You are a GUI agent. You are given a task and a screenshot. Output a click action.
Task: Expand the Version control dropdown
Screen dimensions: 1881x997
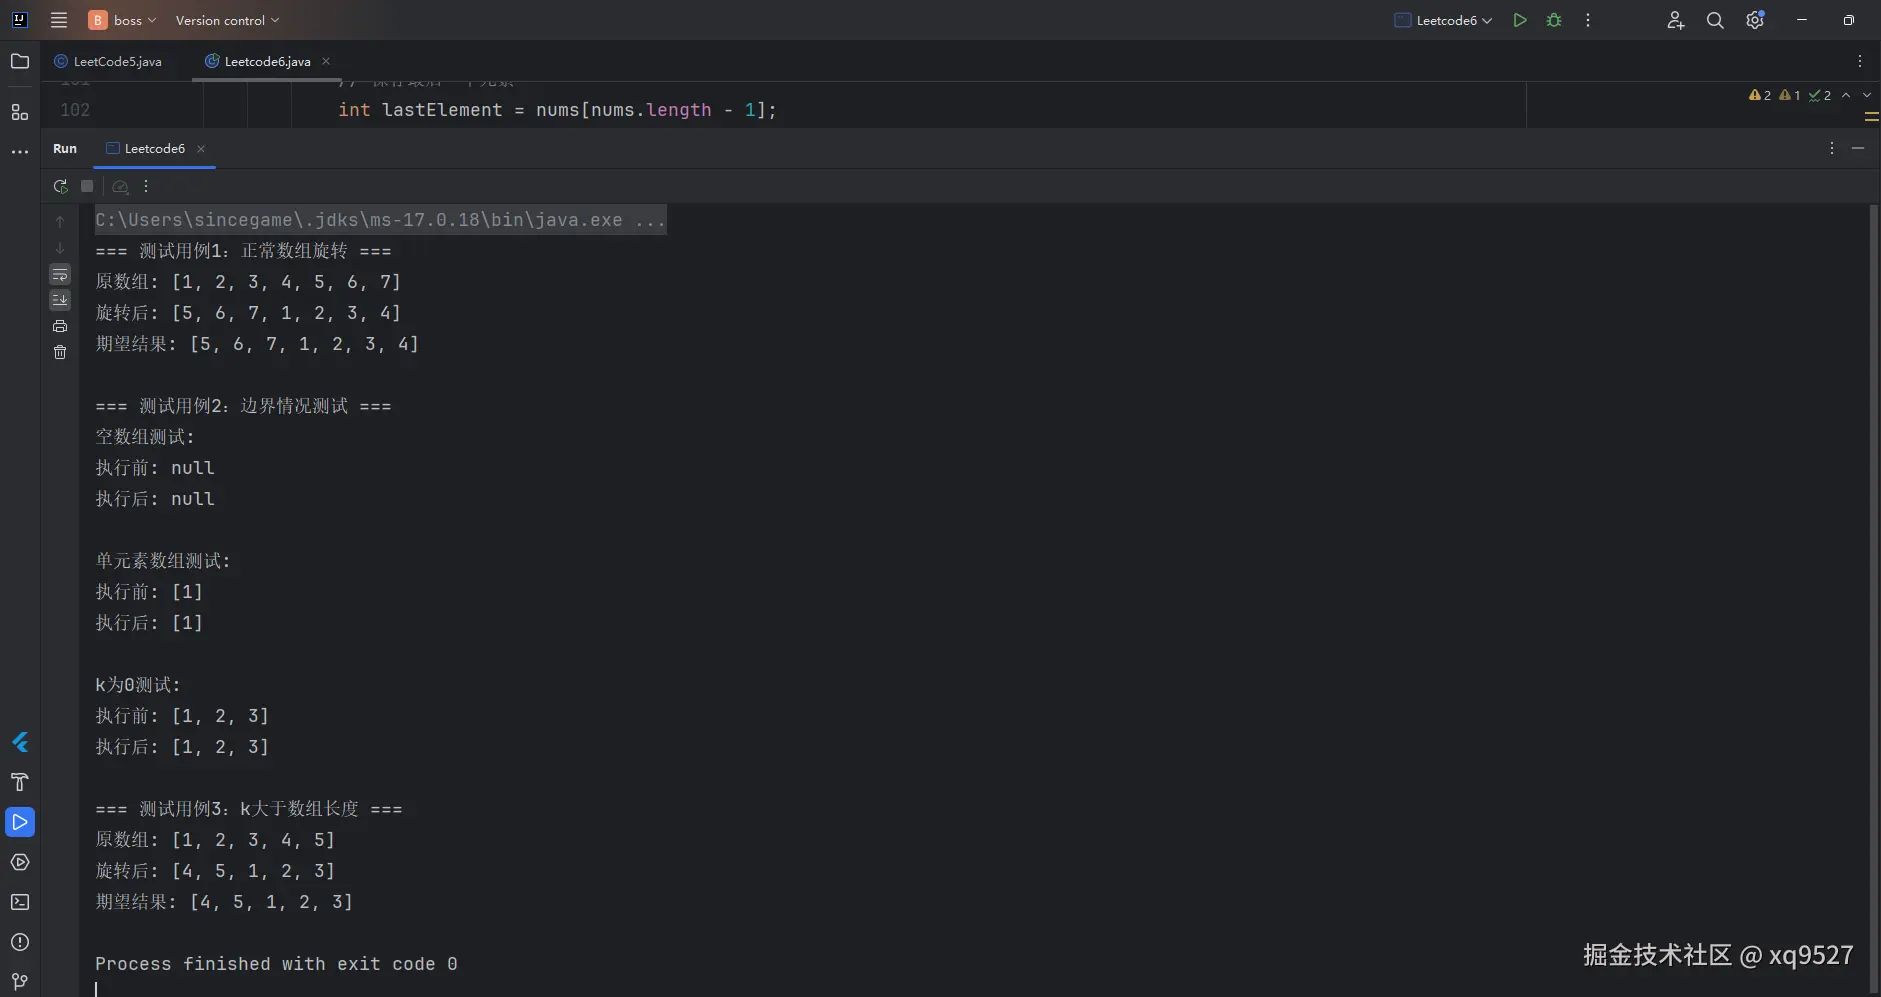tap(227, 20)
